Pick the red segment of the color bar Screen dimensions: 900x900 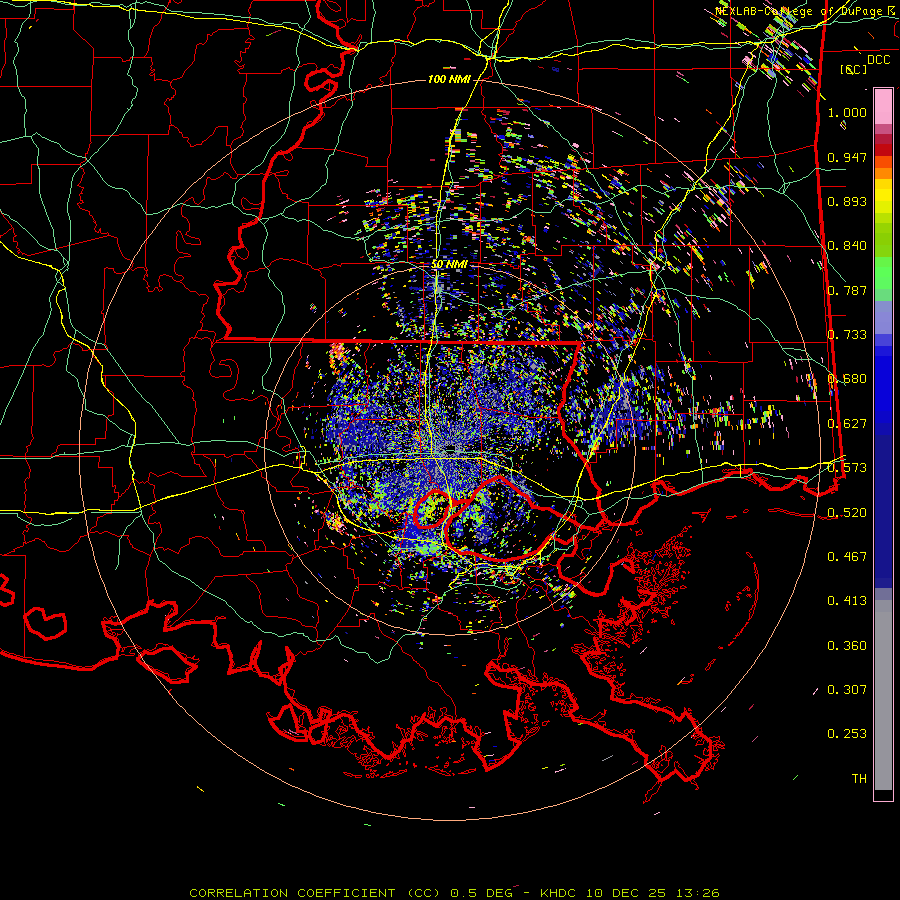point(883,150)
